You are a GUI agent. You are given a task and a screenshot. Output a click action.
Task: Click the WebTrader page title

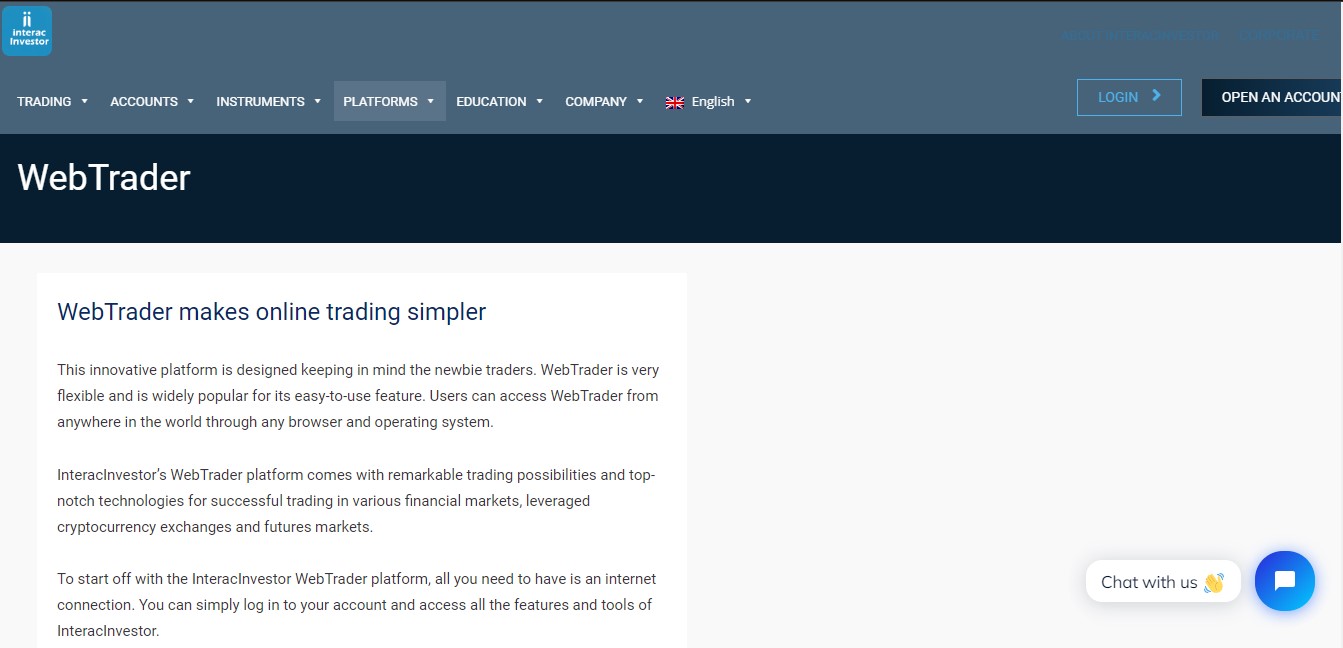104,177
